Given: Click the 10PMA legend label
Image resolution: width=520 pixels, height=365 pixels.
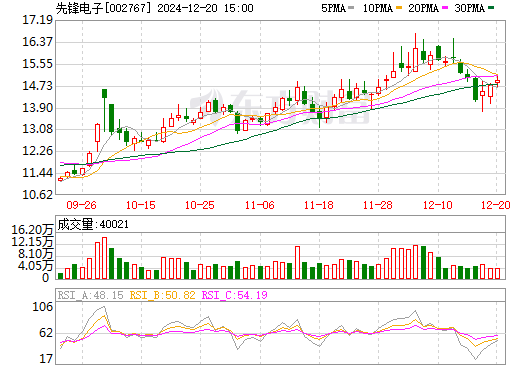Looking at the screenshot, I should click(378, 8).
